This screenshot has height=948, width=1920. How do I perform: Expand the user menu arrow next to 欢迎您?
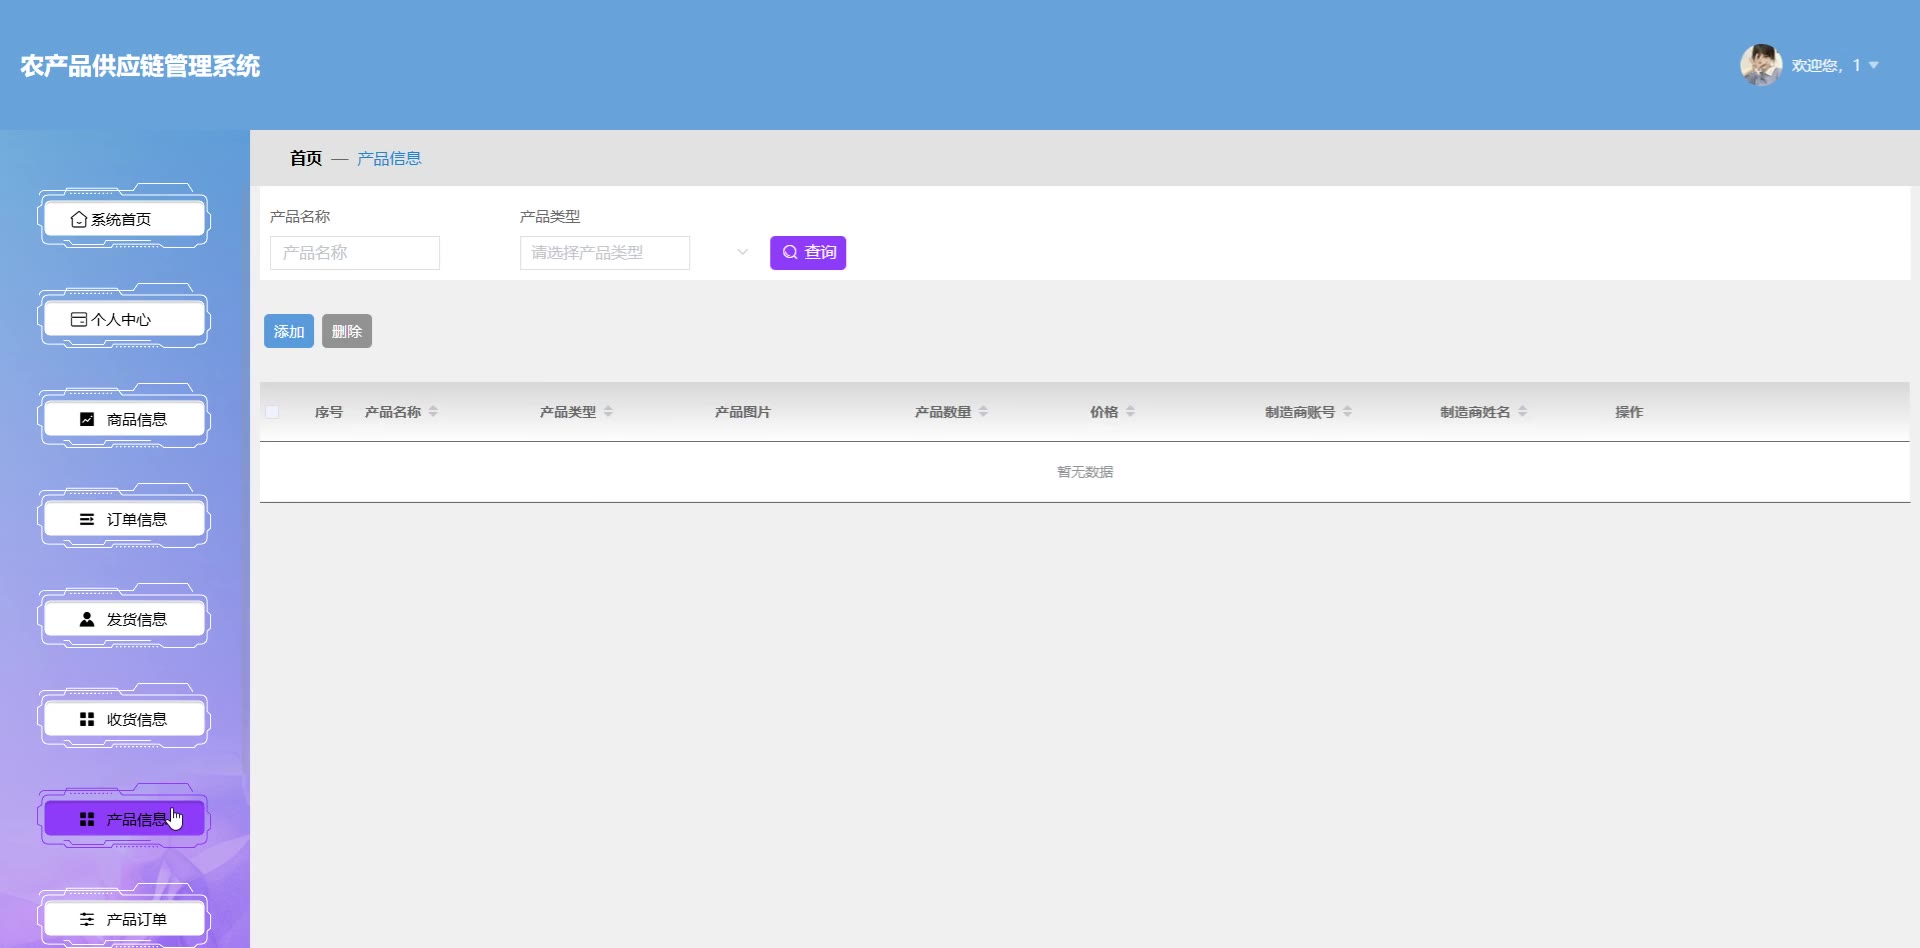1874,65
